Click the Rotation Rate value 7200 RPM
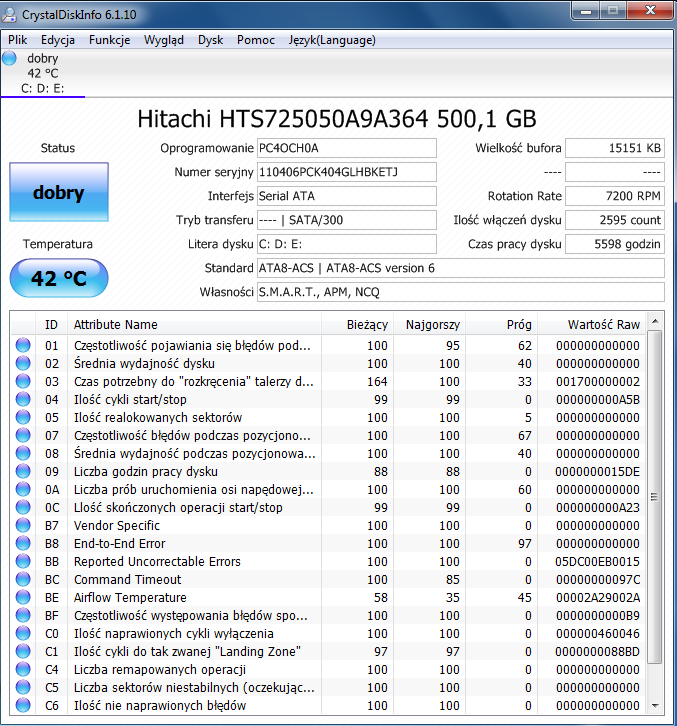This screenshot has height=726, width=677. click(x=615, y=196)
